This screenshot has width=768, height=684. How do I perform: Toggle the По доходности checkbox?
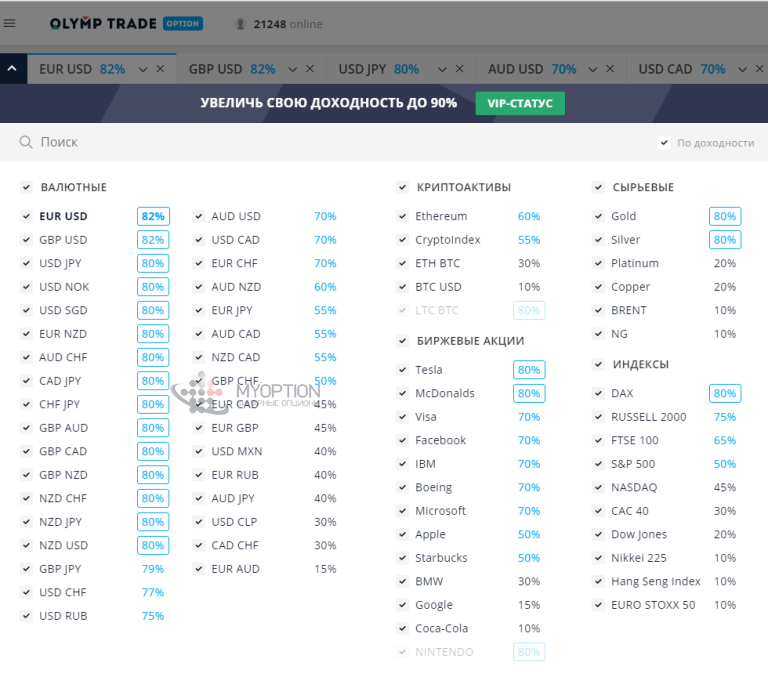[664, 143]
